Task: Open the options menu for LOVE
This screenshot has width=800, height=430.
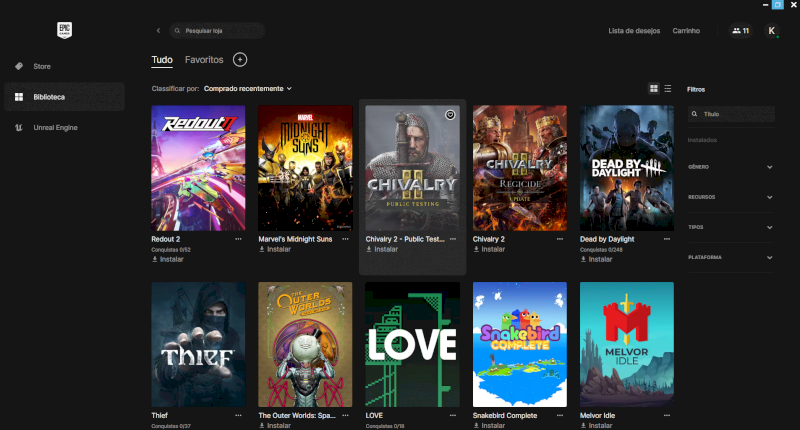Action: pos(453,415)
